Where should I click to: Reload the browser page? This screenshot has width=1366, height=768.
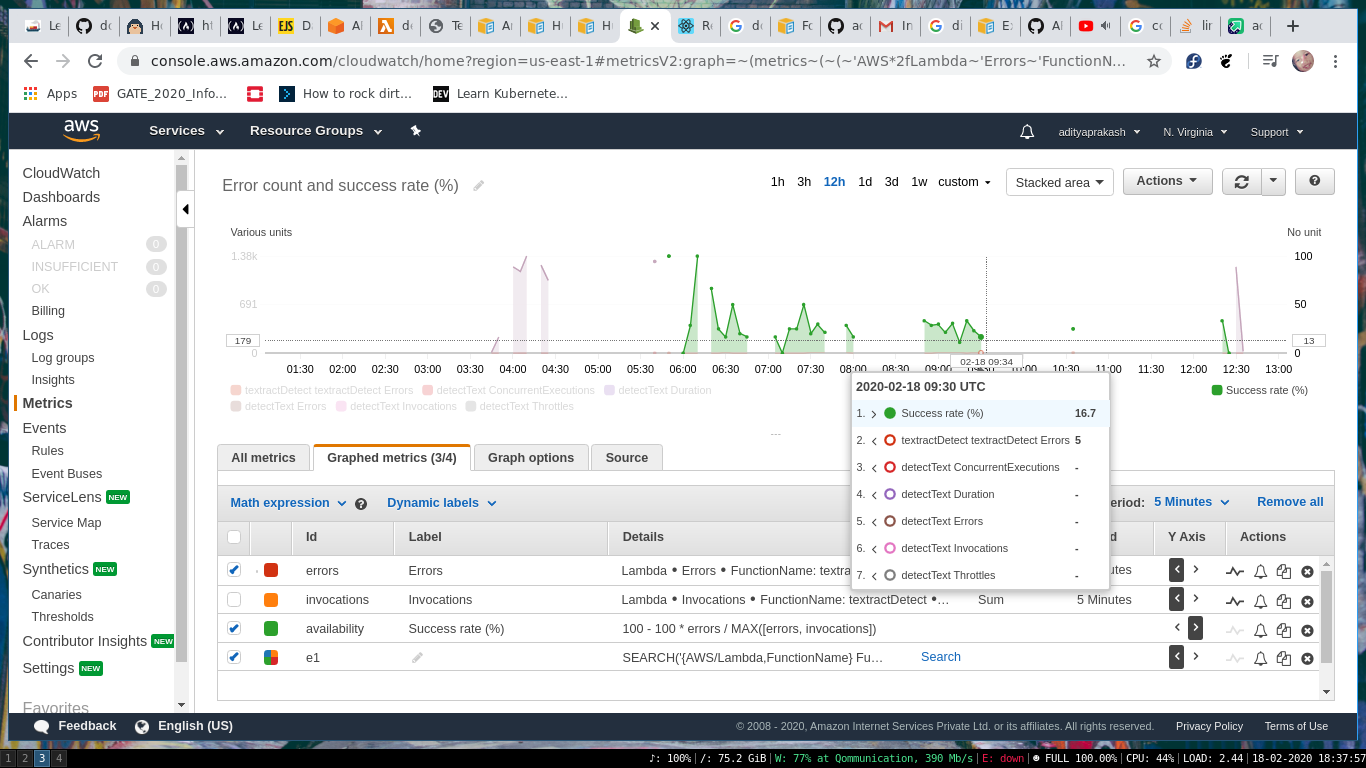(96, 61)
